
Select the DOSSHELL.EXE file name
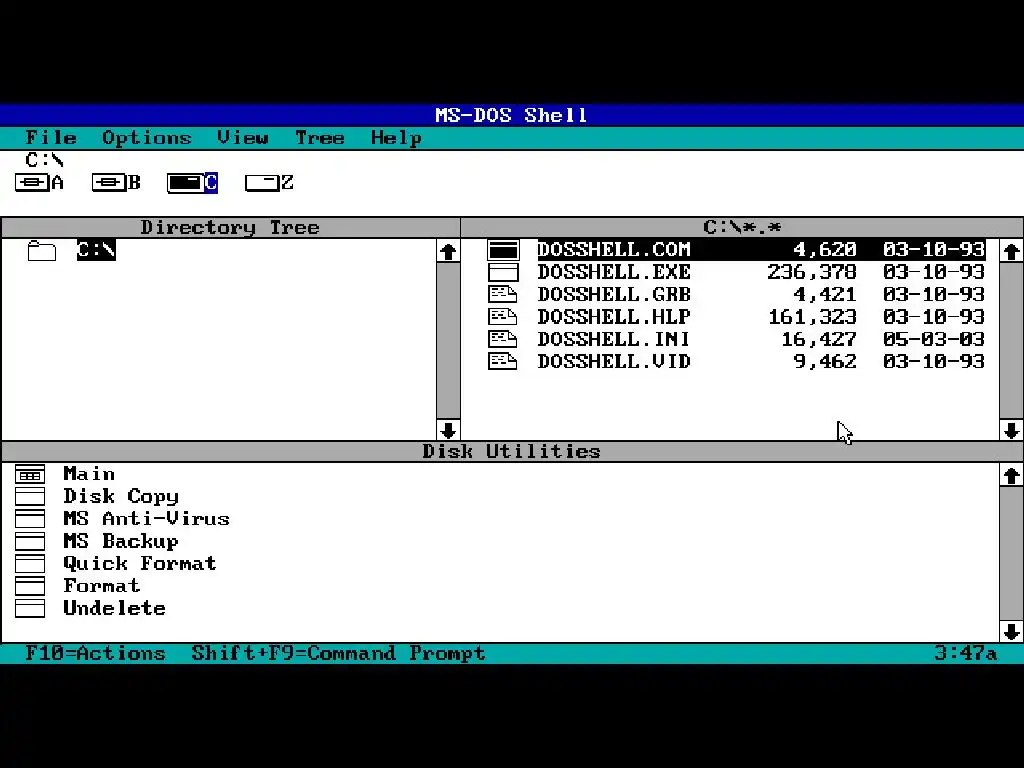coord(614,272)
